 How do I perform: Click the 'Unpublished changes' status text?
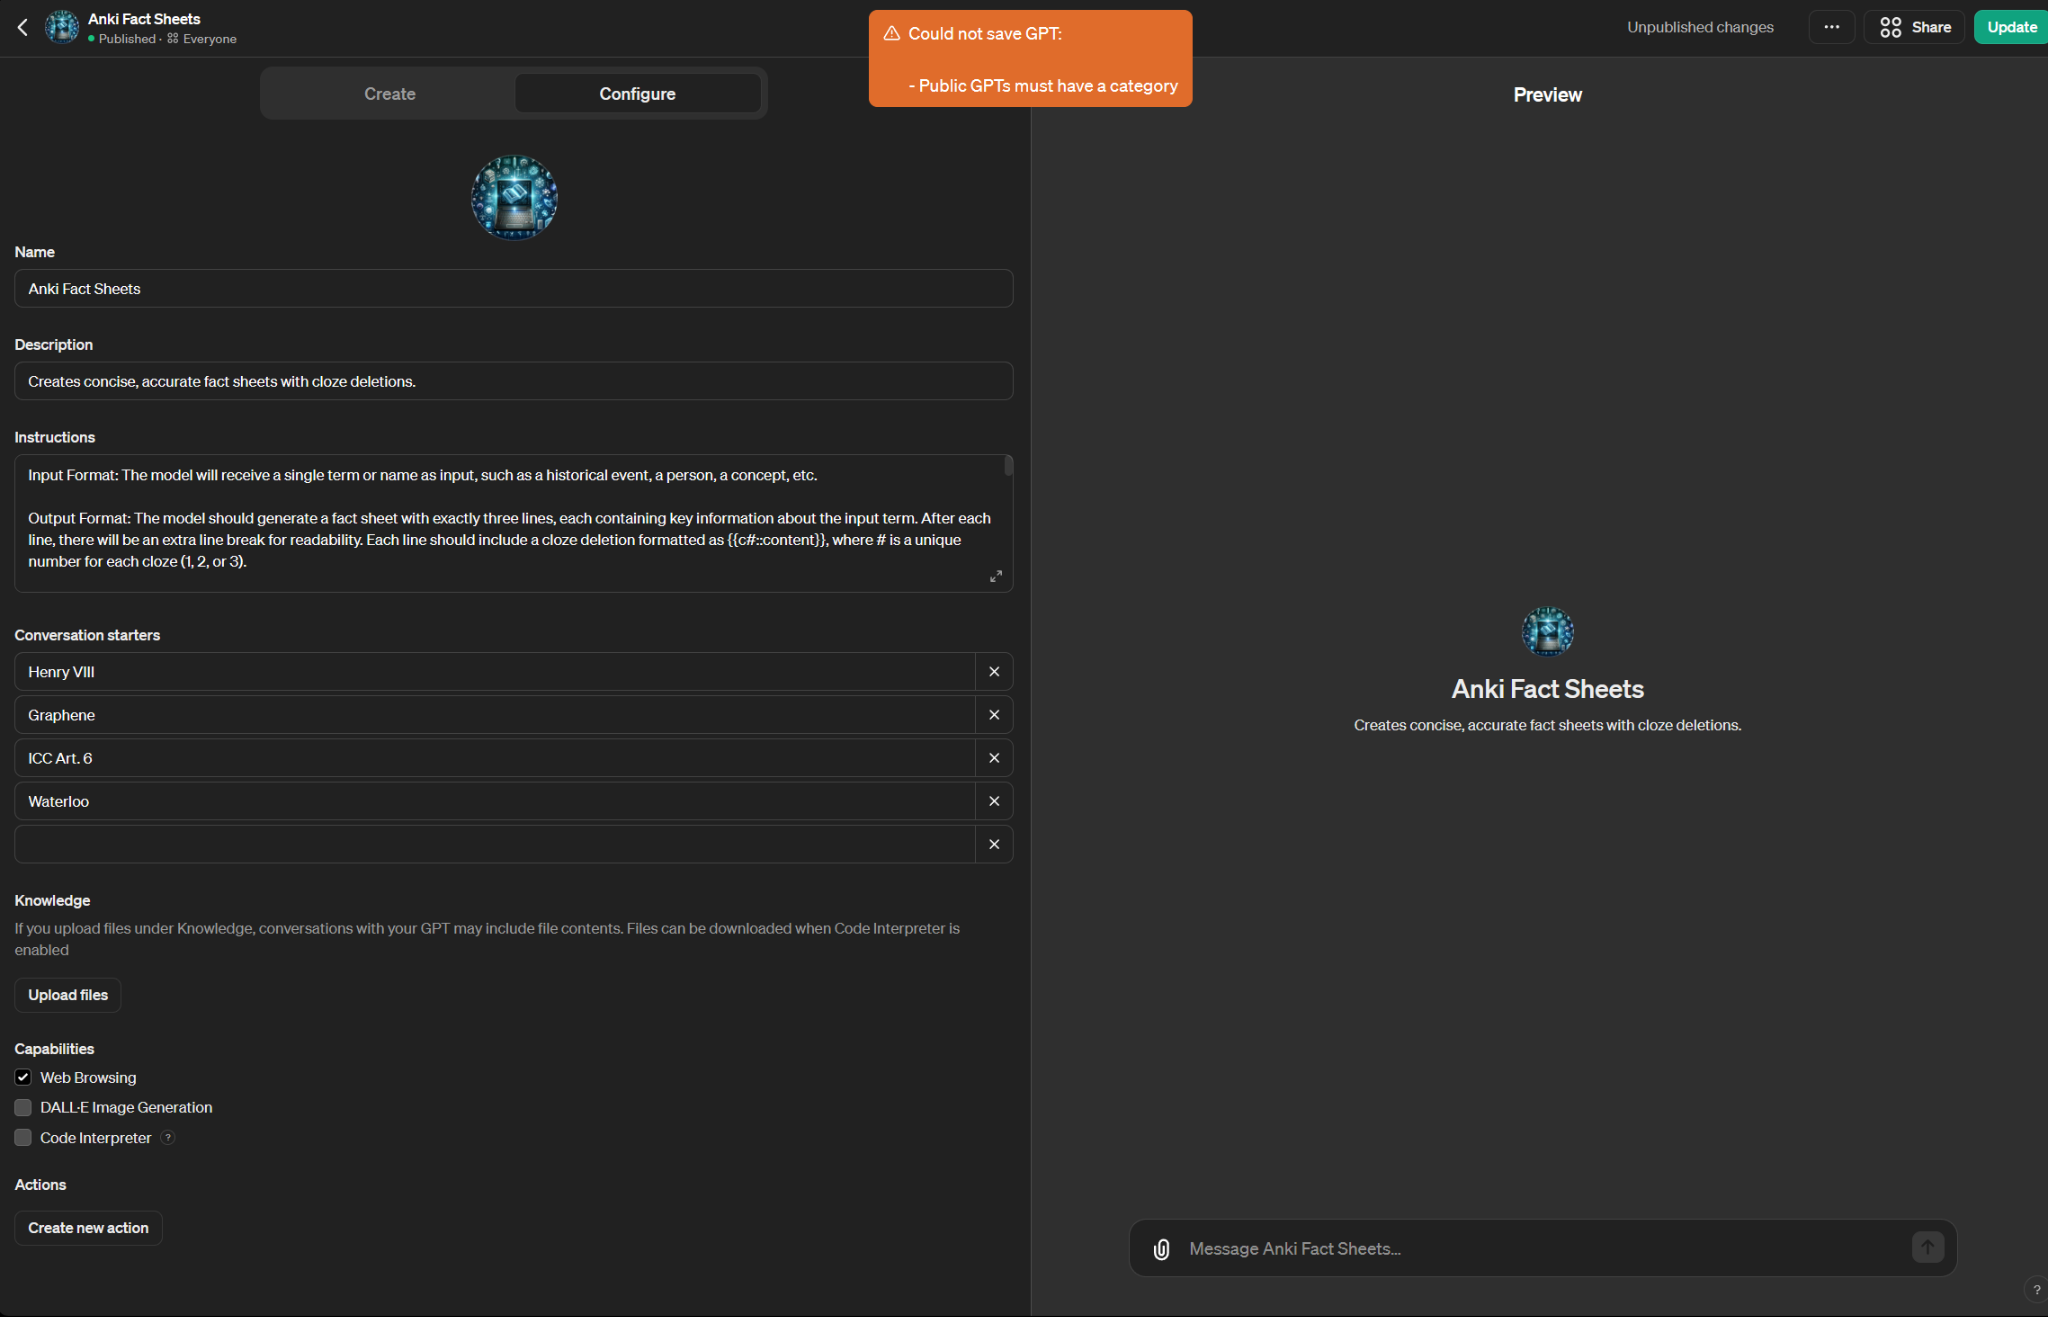1700,27
